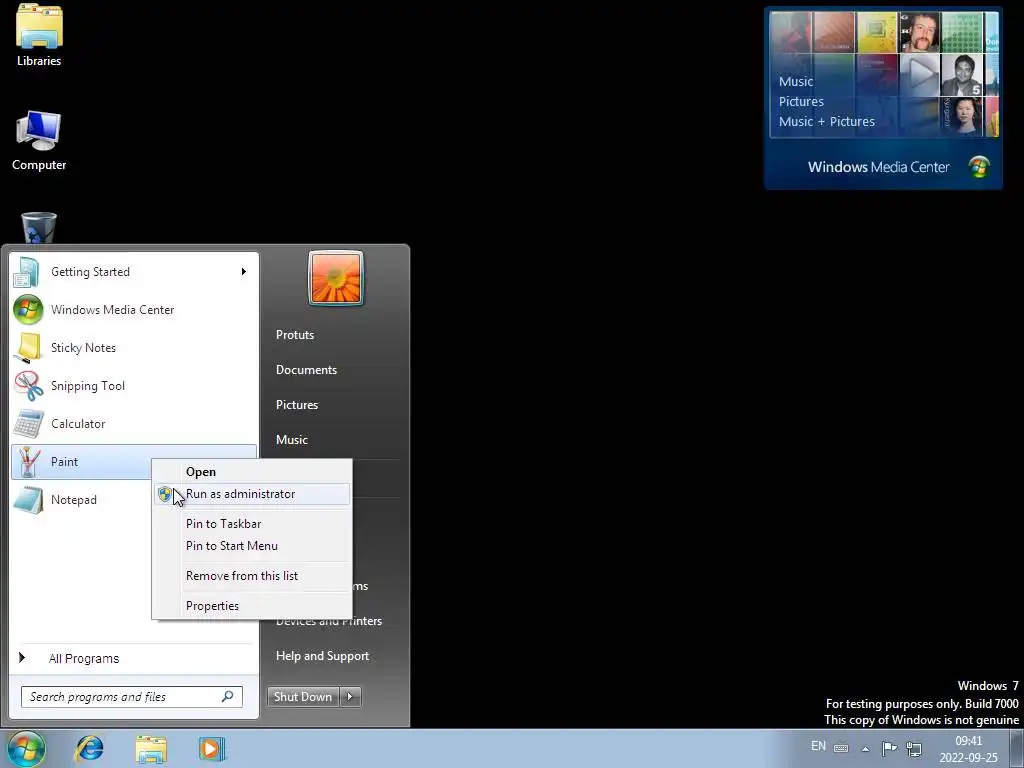Click the play thumbnail in Media Center gadget

[920, 74]
